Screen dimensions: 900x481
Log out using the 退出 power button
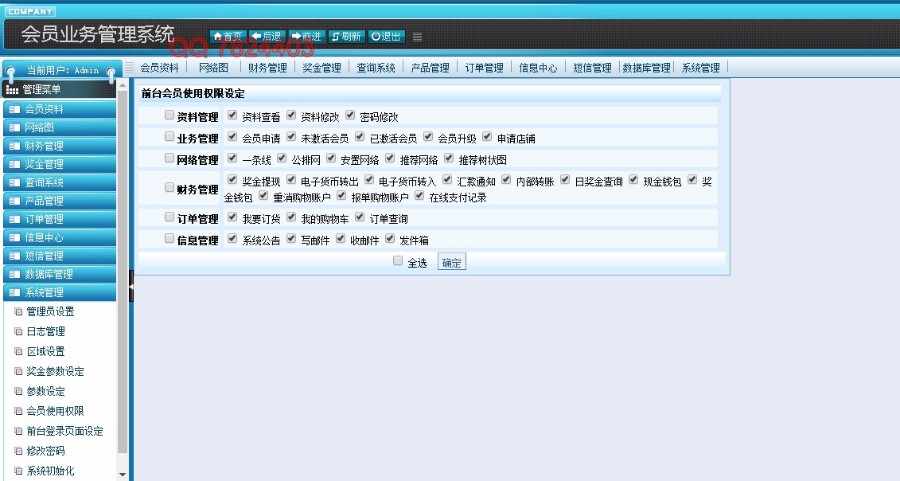386,36
